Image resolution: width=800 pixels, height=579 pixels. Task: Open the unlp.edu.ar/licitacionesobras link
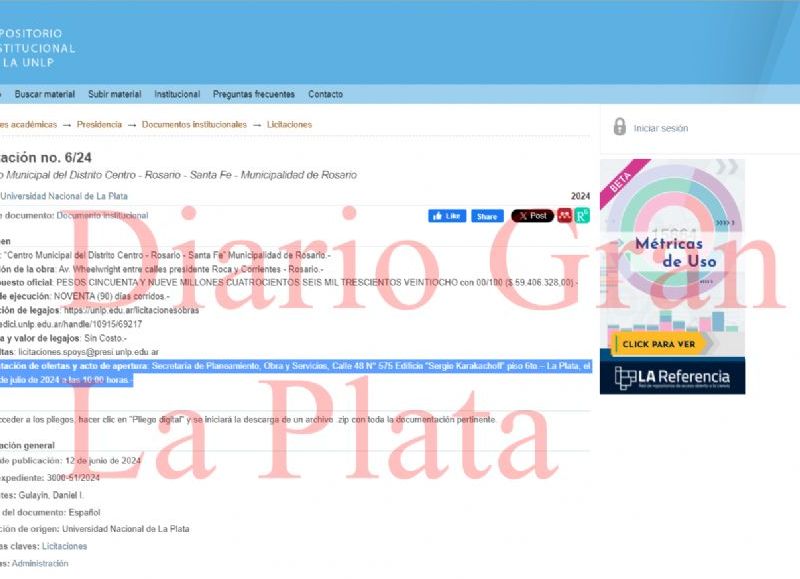coord(132,310)
